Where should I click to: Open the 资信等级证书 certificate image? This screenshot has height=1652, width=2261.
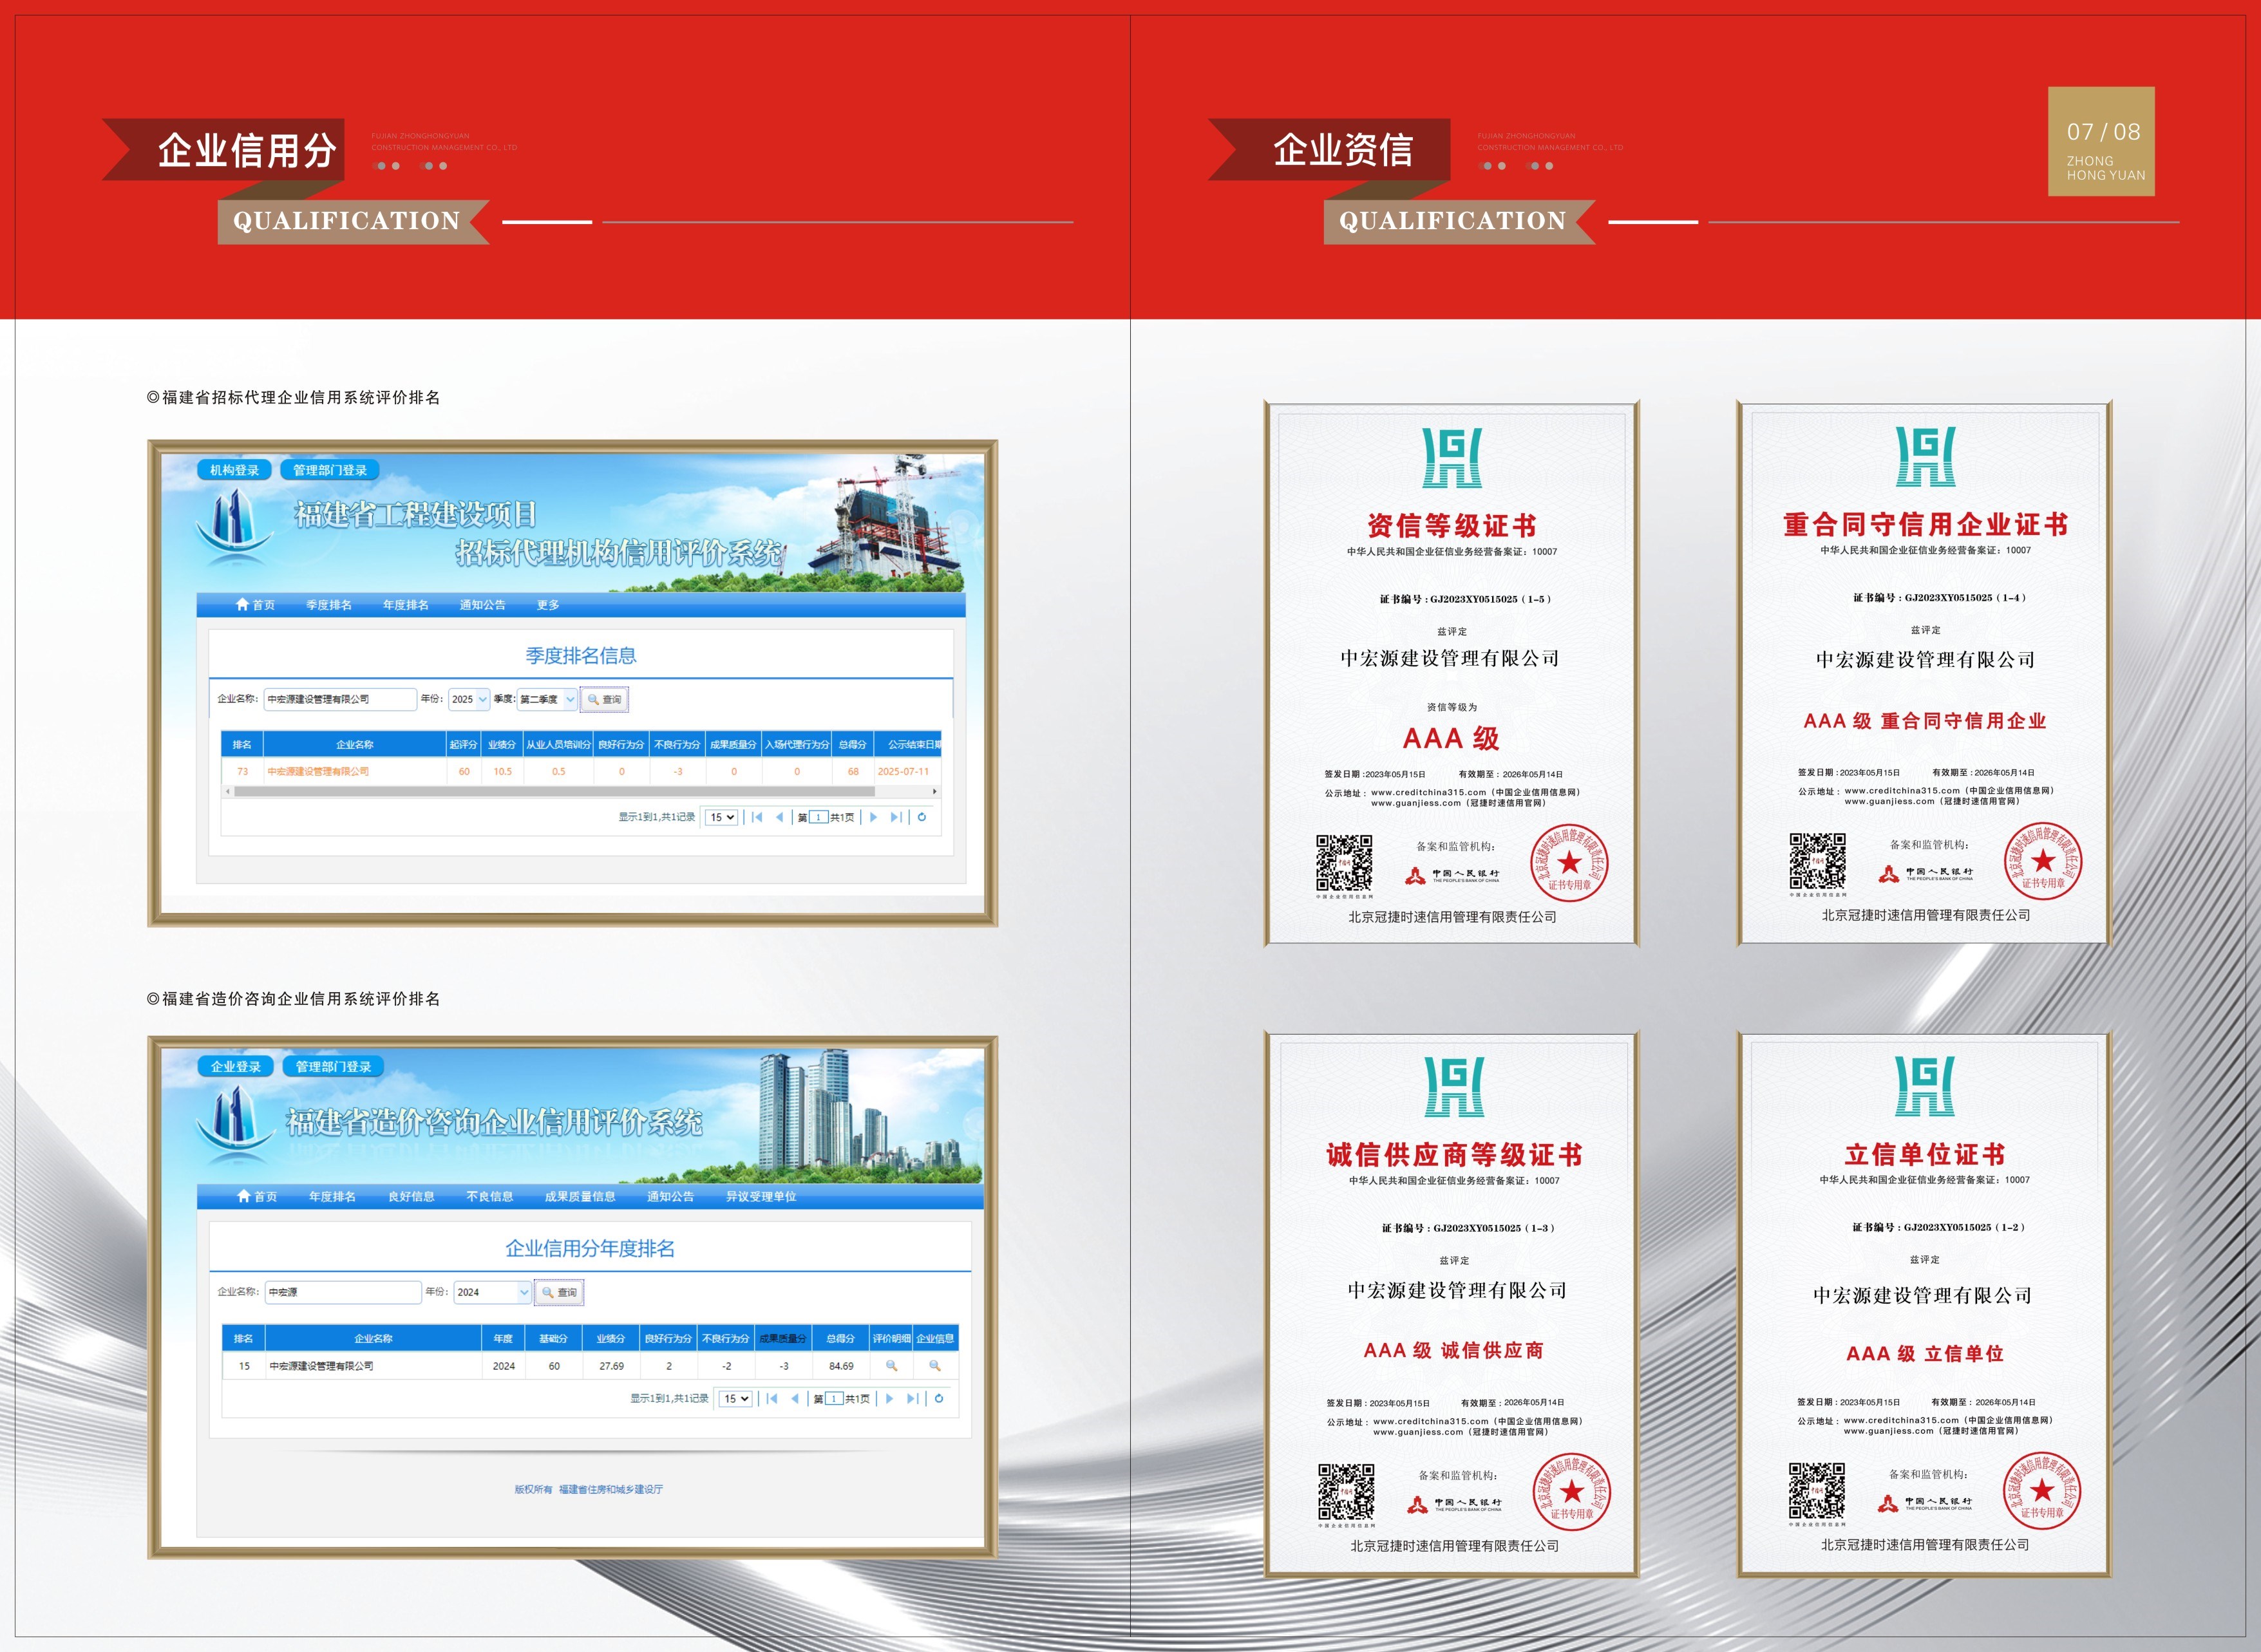coord(1451,673)
